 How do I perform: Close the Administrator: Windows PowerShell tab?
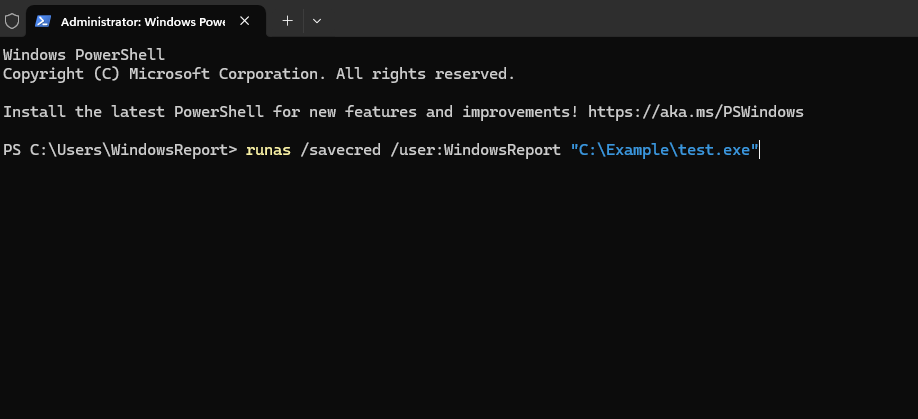pos(245,21)
